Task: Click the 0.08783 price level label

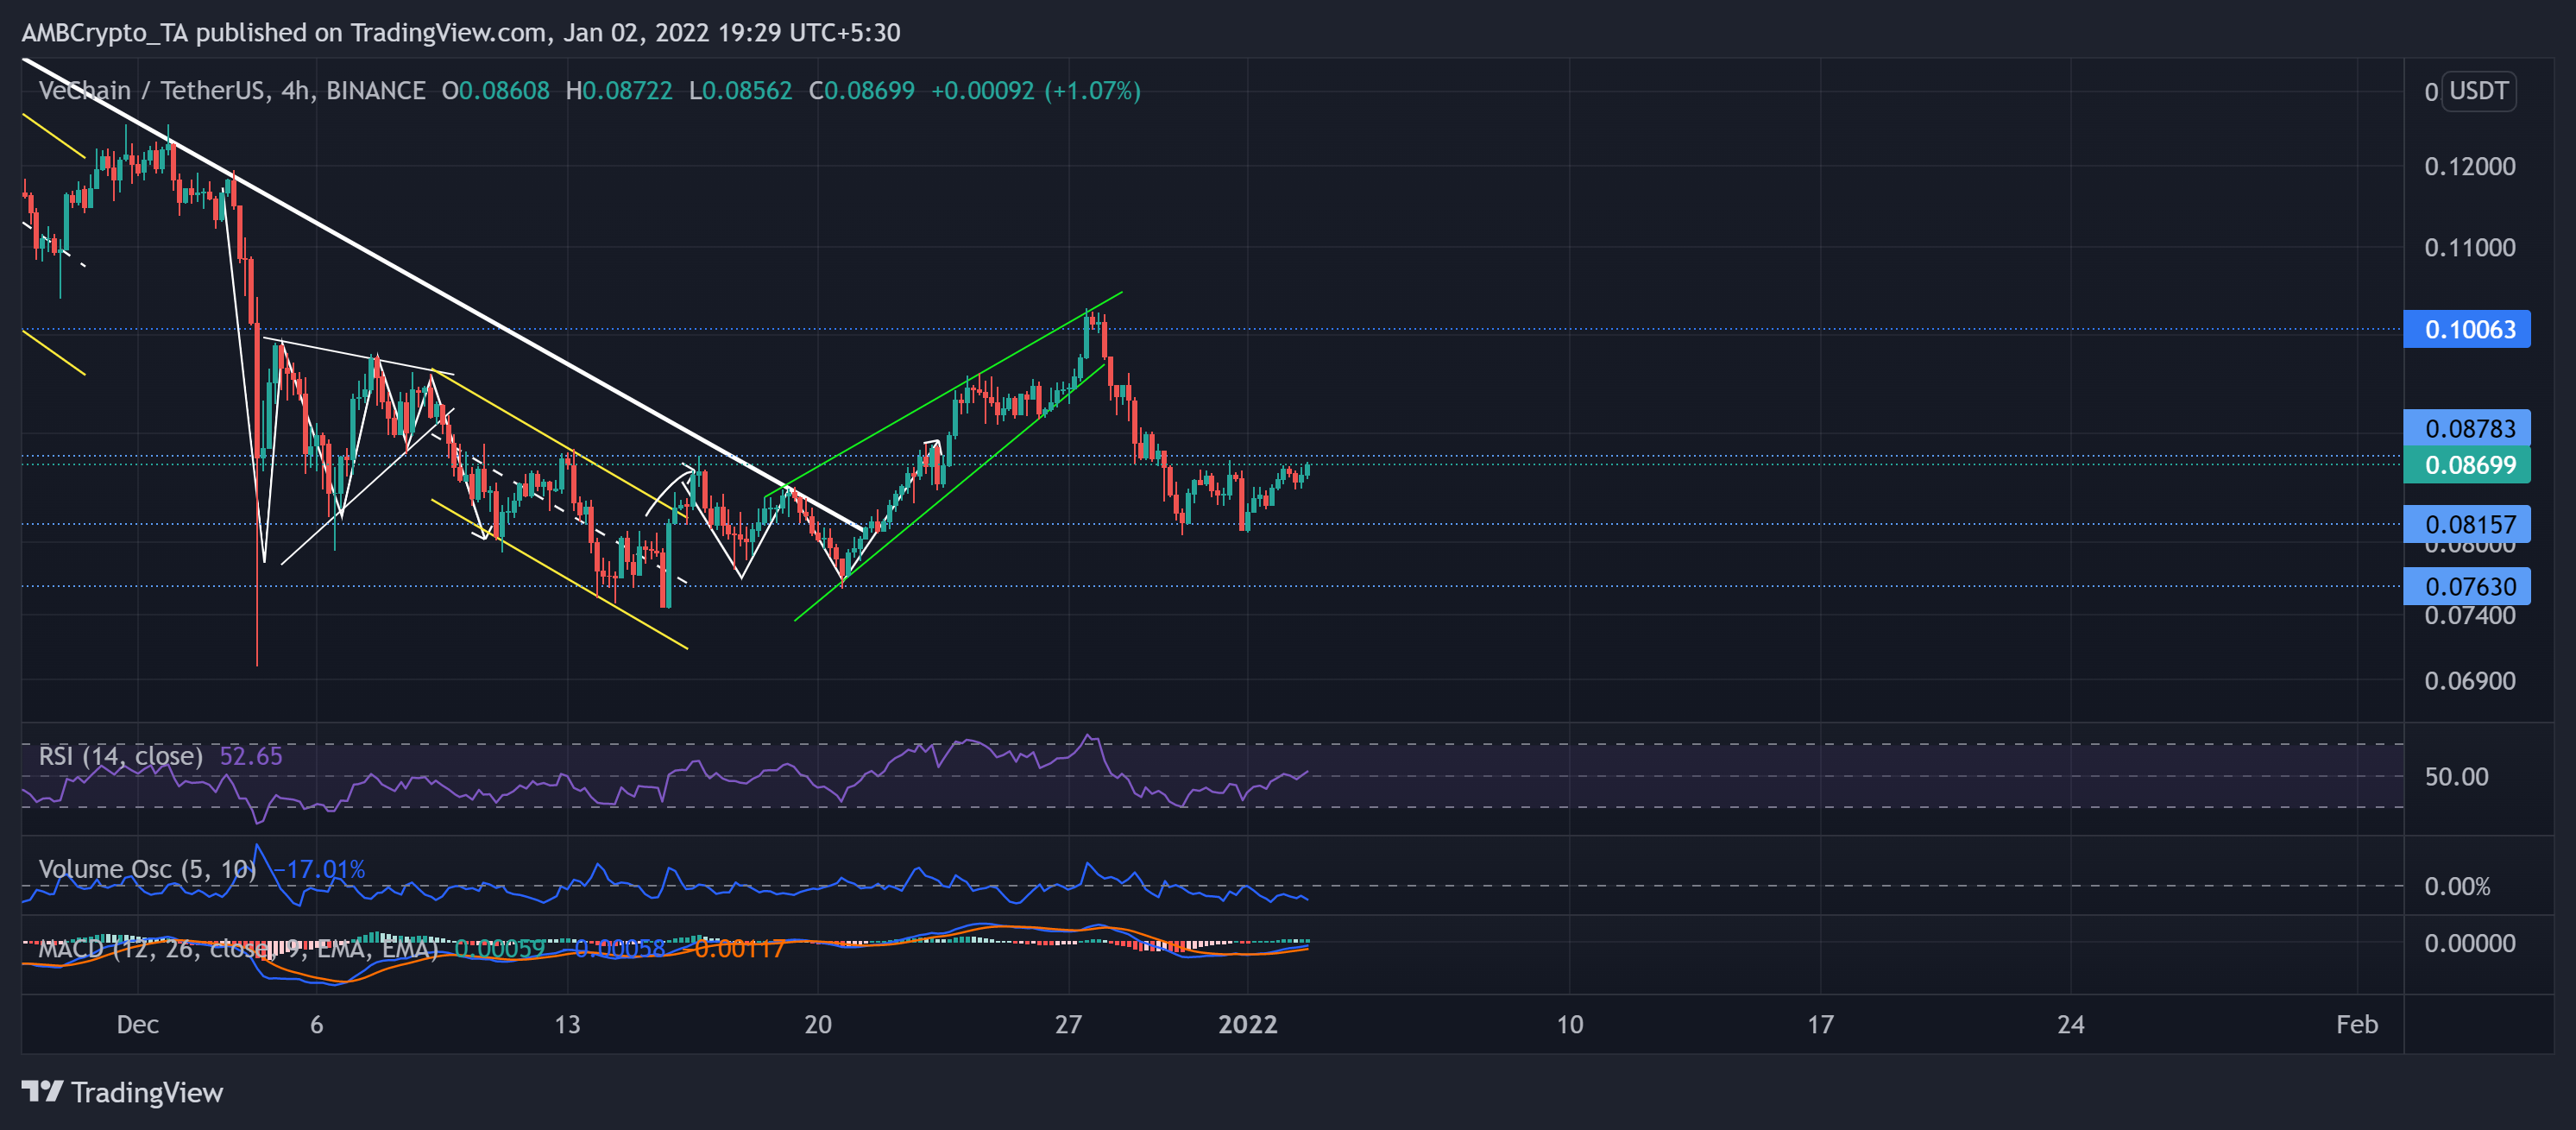Action: [x=2467, y=428]
